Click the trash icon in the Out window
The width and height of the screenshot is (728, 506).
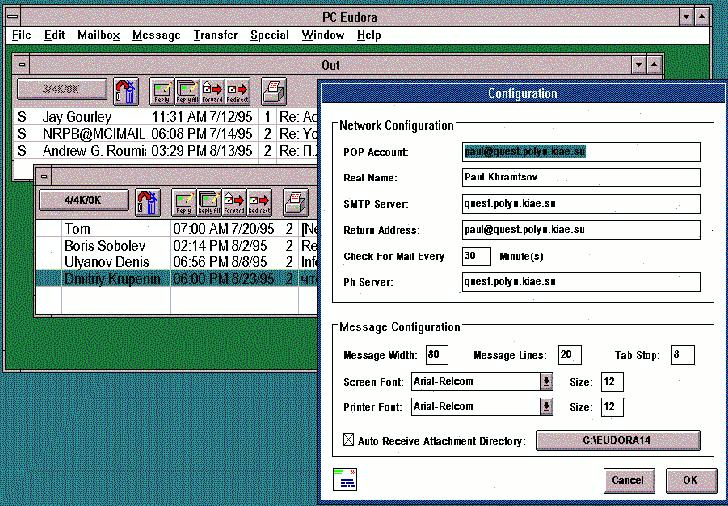tap(125, 92)
